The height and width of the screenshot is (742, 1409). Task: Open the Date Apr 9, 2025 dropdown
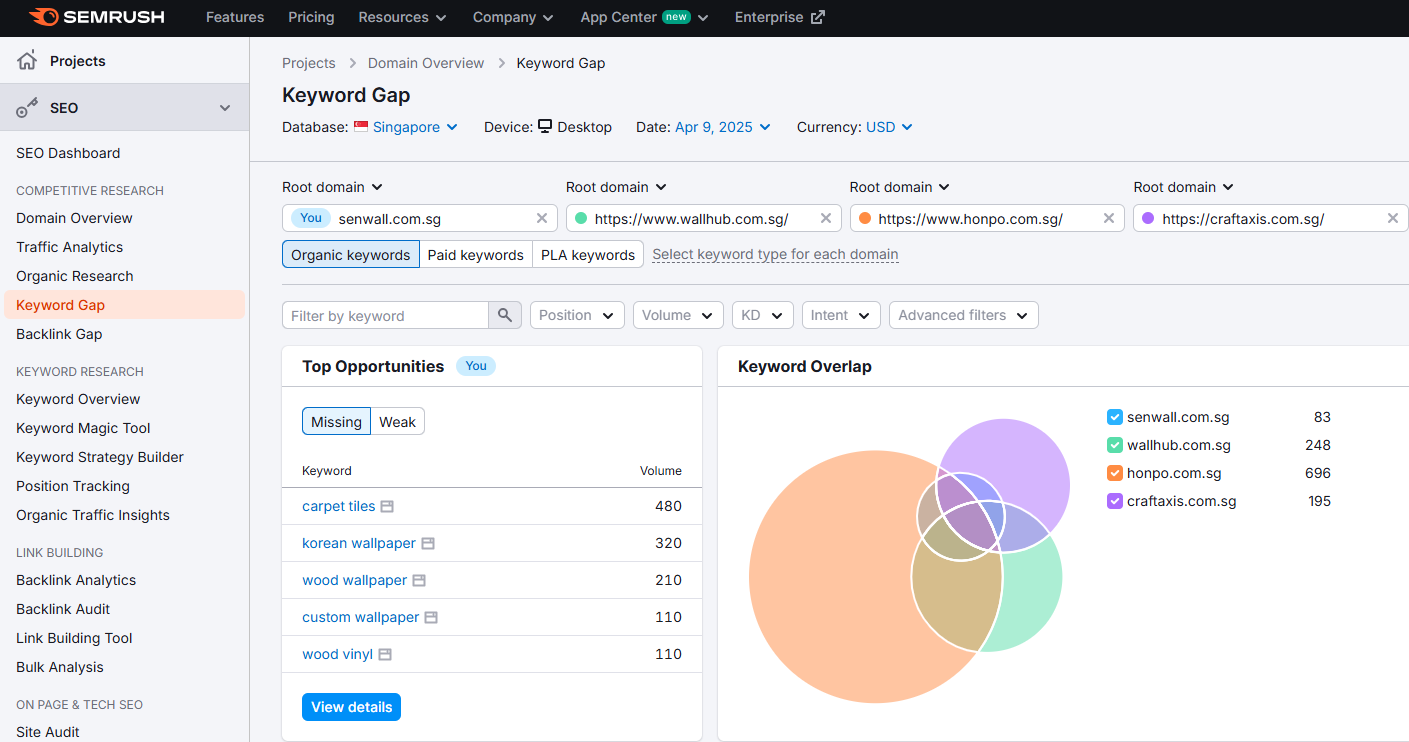pyautogui.click(x=723, y=127)
